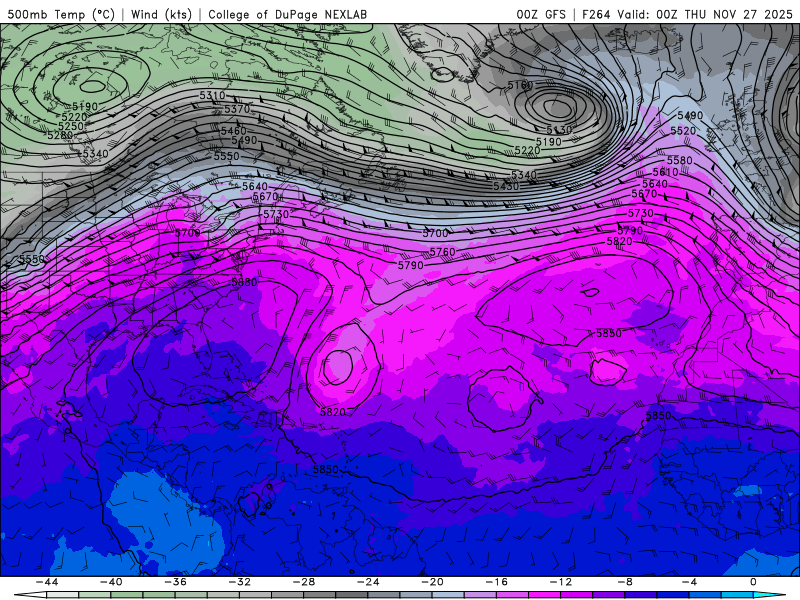
Task: Click the 5520 contour label
Action: click(x=683, y=131)
